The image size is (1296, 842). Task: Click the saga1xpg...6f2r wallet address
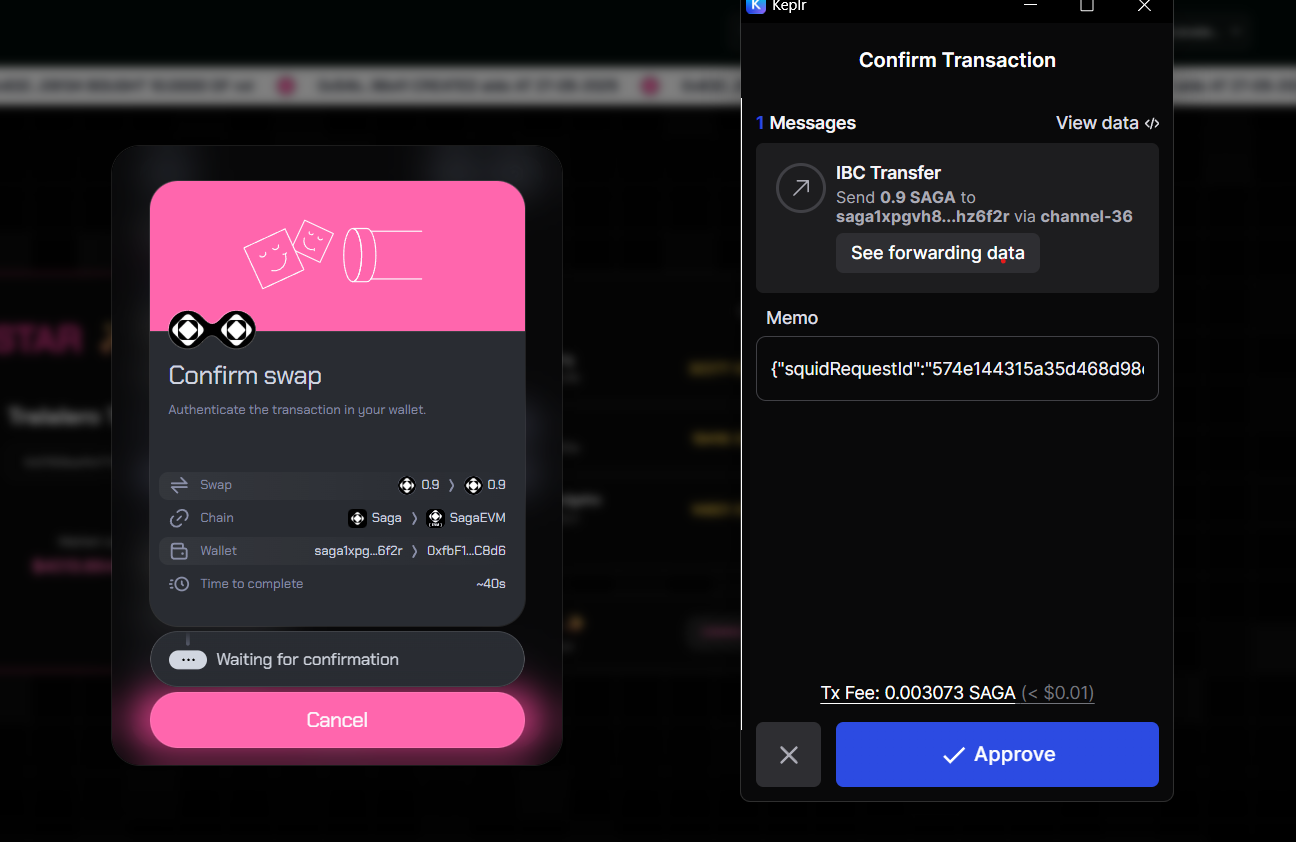click(x=358, y=551)
